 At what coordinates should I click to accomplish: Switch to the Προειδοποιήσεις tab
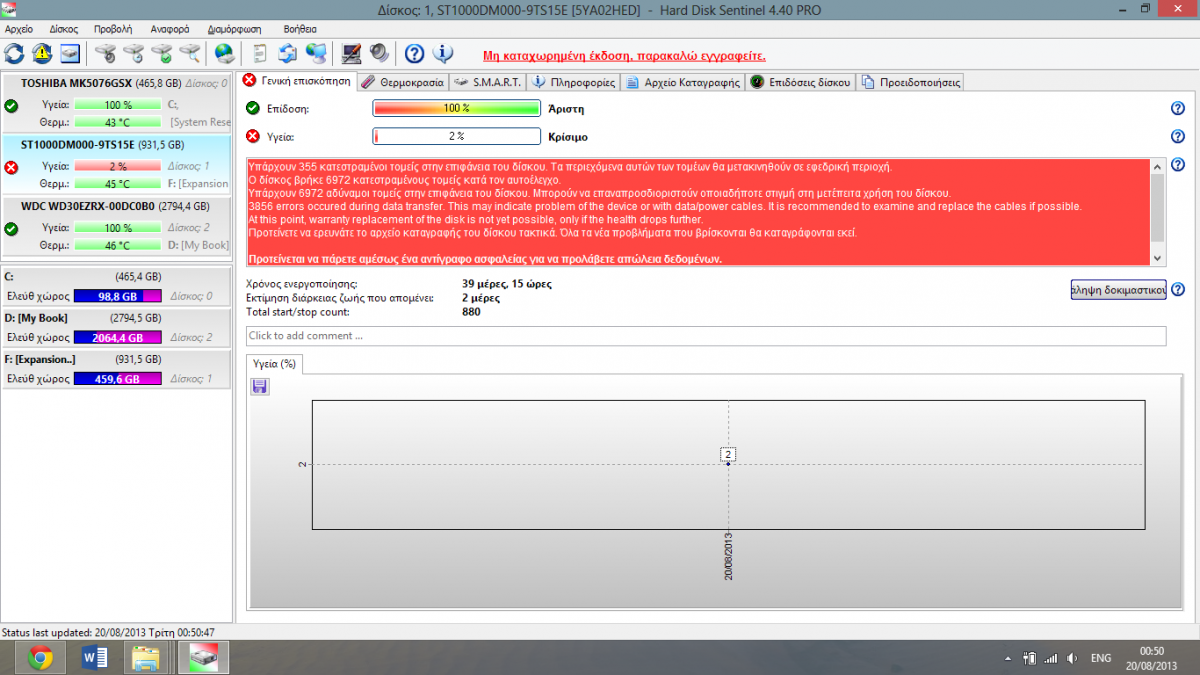[x=910, y=82]
